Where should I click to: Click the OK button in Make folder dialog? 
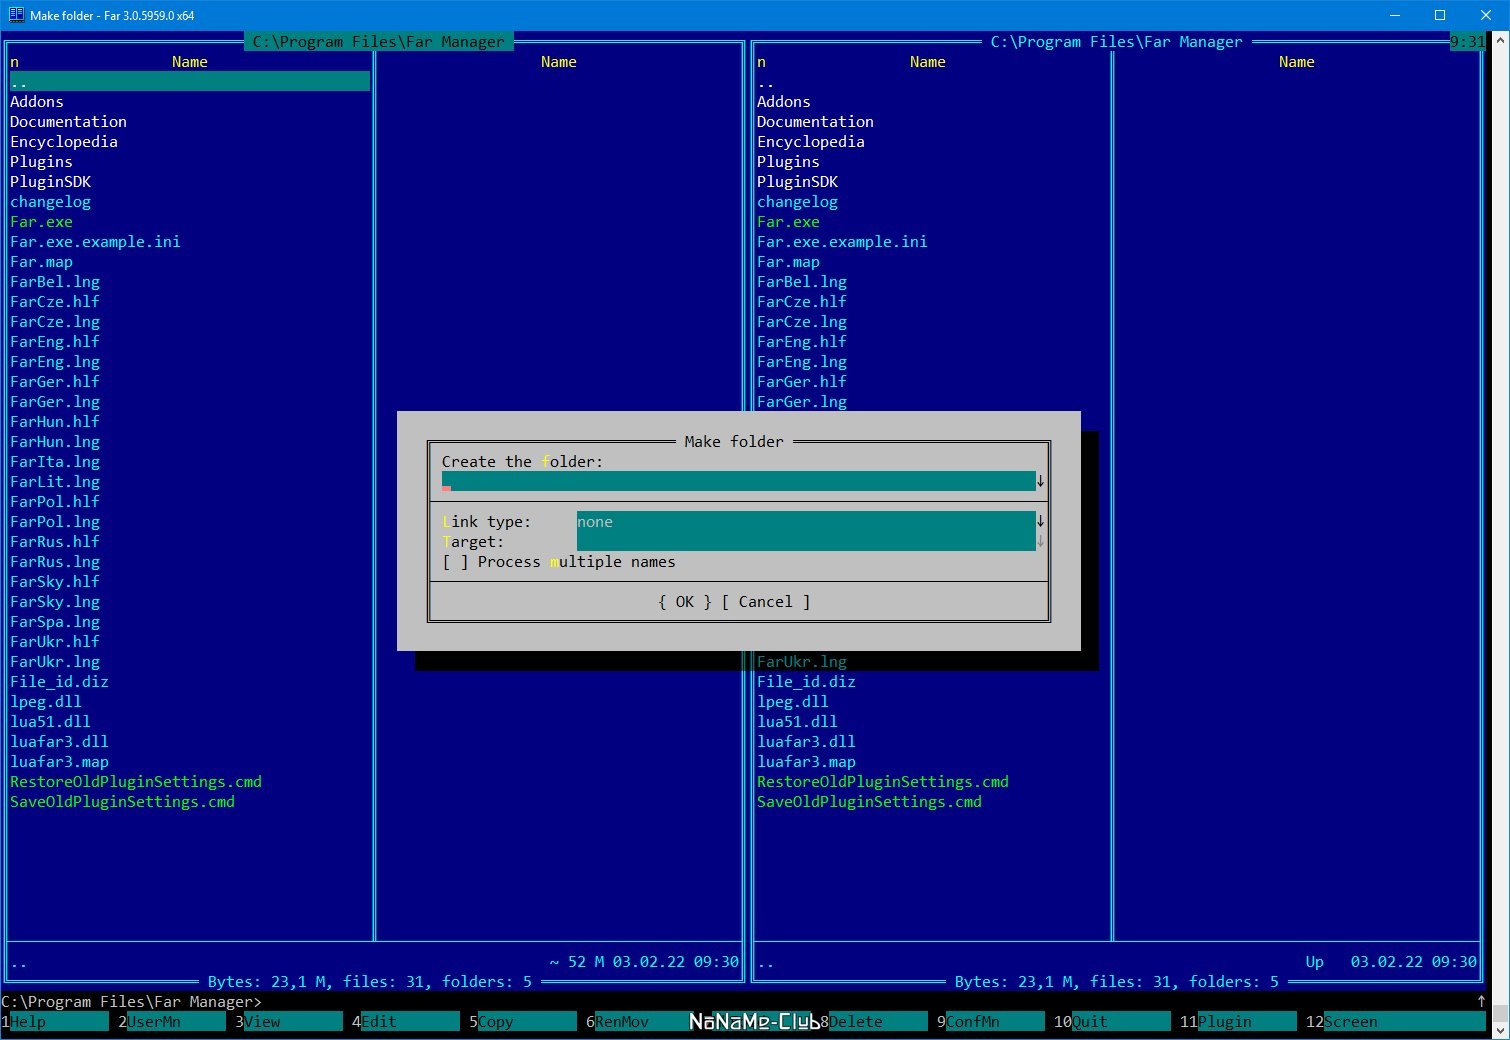pyautogui.click(x=685, y=602)
